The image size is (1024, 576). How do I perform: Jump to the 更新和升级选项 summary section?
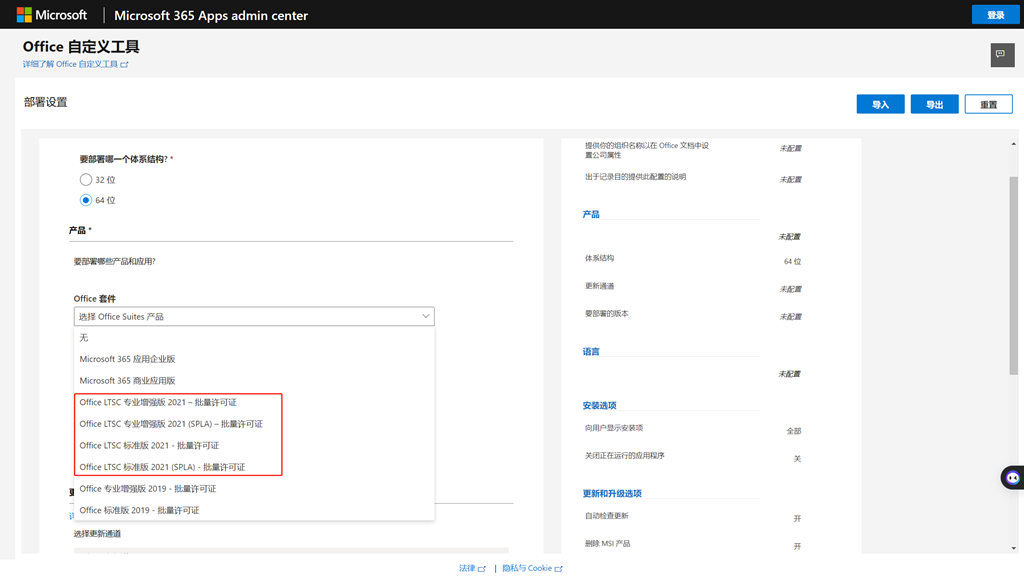[x=612, y=494]
